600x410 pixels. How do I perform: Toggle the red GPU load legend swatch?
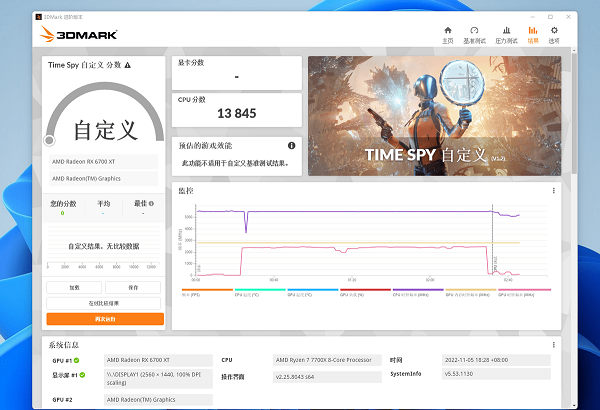coord(365,290)
